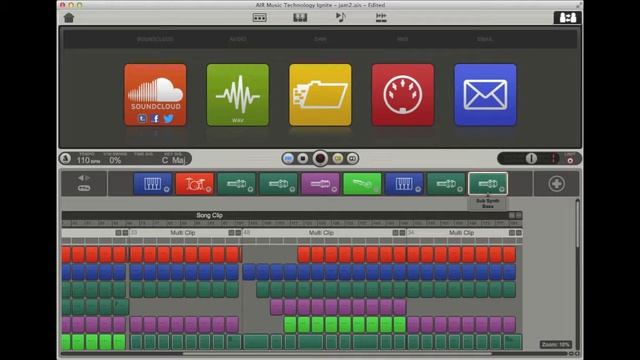Open the play-note phrase view icon
This screenshot has height=360, width=640.
click(x=340, y=17)
